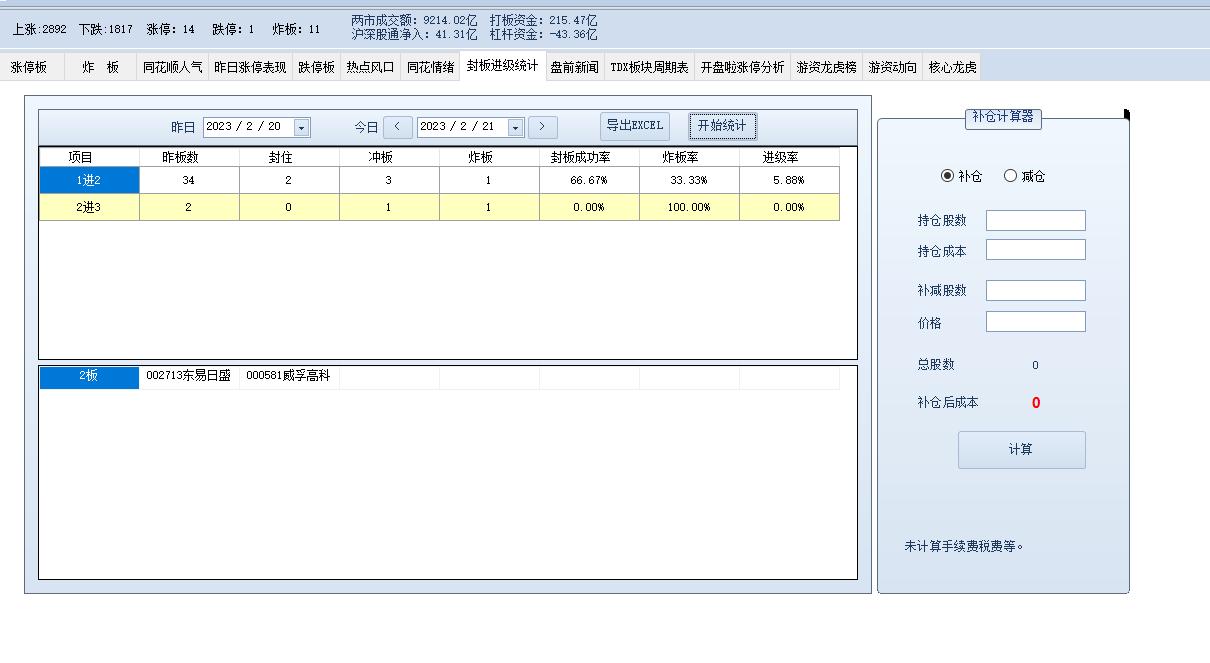Screen dimensions: 1210x663
Task: Click the 导出EXCEL button
Action: (x=634, y=126)
